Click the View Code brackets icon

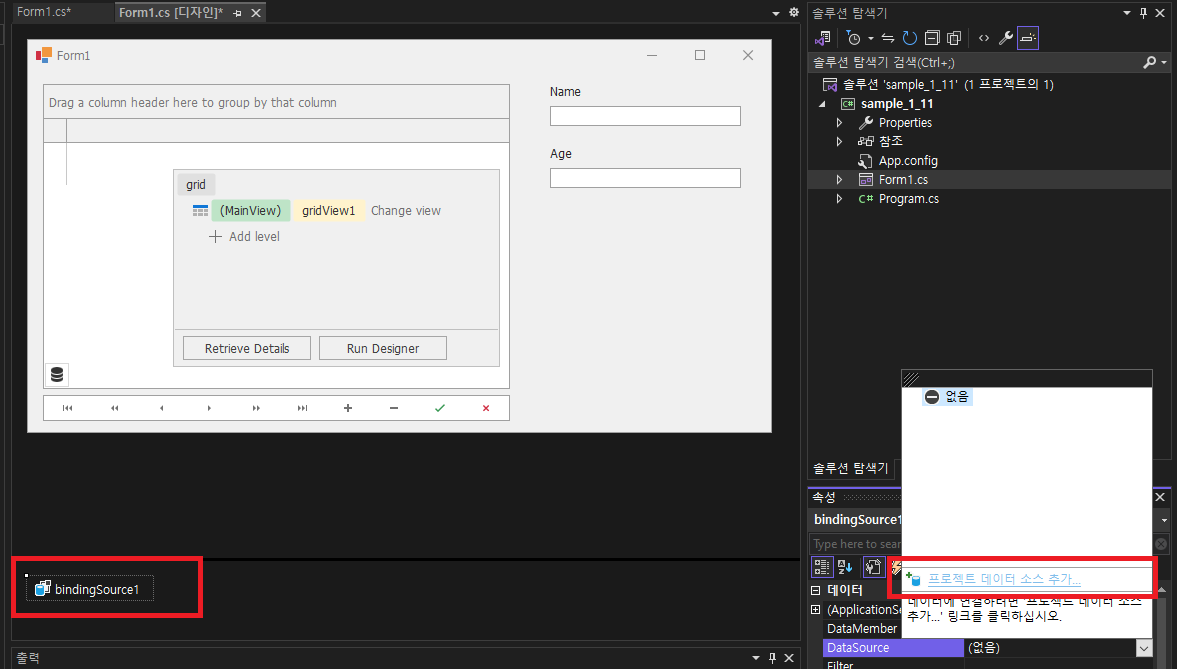[984, 38]
